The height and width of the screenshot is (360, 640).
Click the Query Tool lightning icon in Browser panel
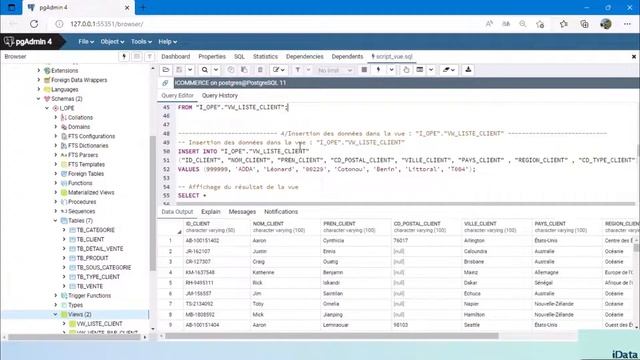pyautogui.click(x=124, y=56)
